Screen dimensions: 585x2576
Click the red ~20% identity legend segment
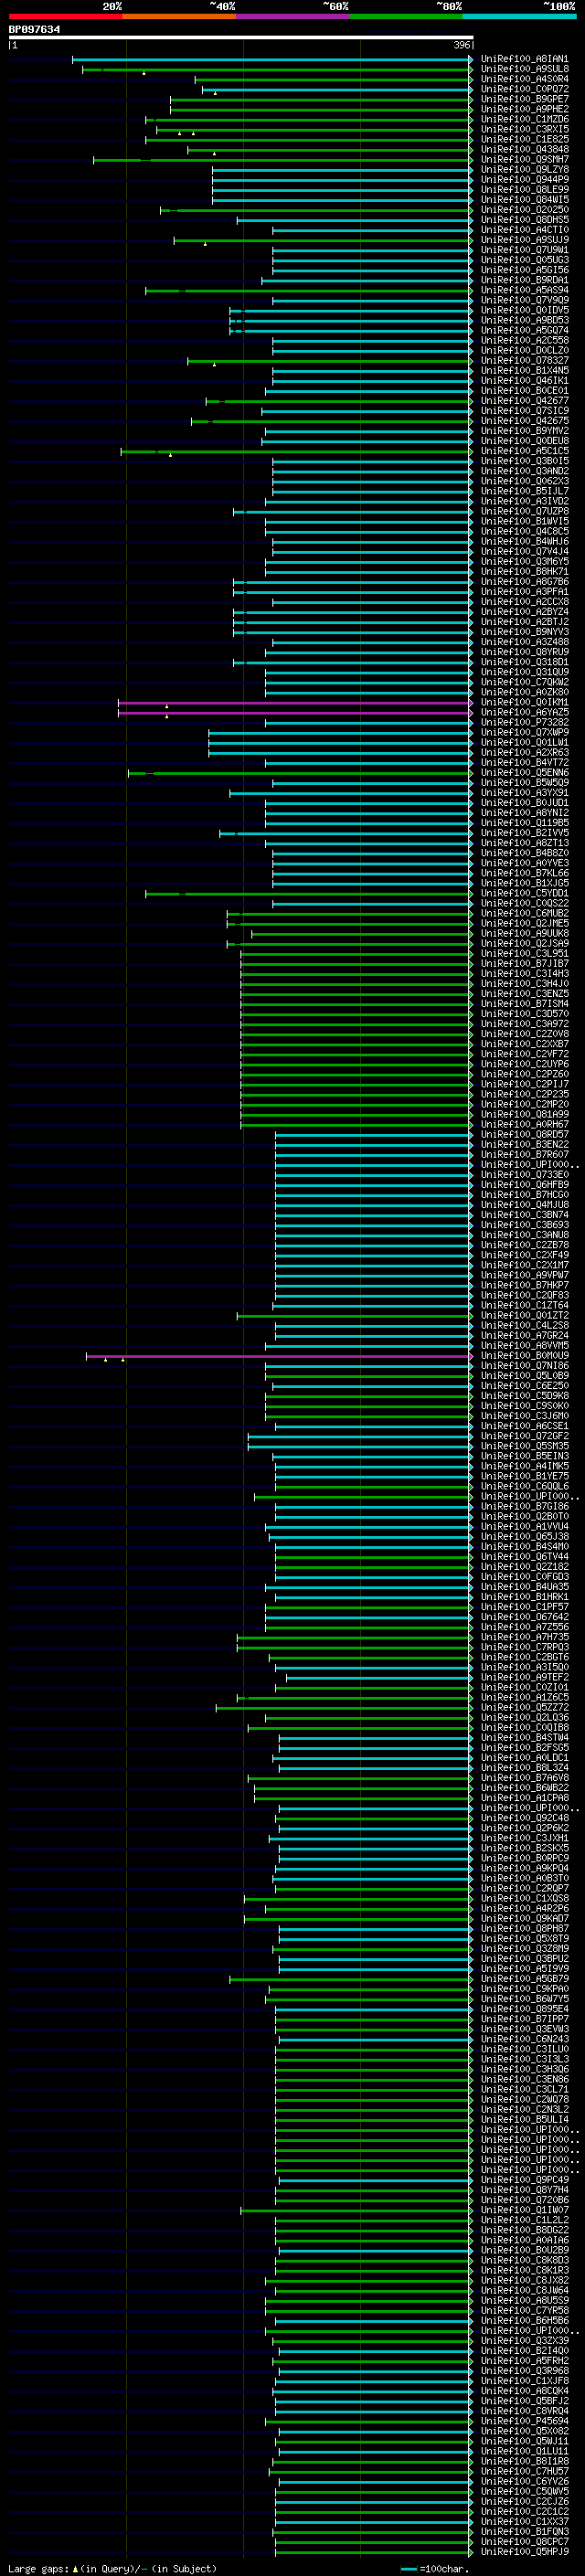click(65, 16)
